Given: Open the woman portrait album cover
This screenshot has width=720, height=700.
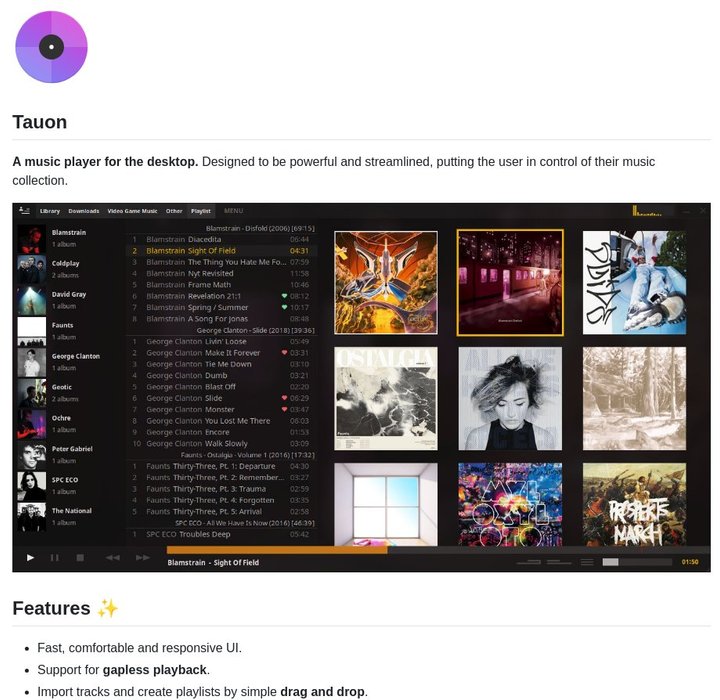Looking at the screenshot, I should pos(510,398).
